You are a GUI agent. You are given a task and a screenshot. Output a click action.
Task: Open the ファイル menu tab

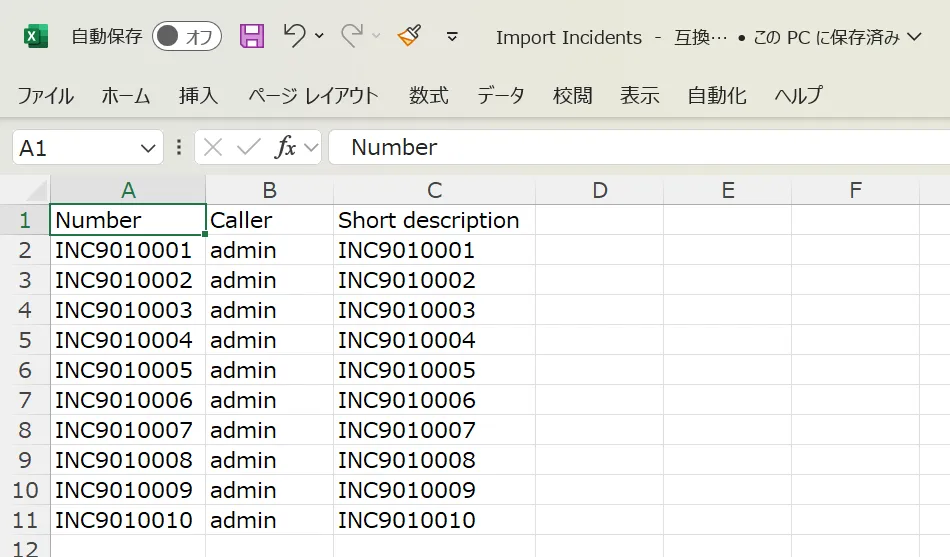(x=45, y=95)
